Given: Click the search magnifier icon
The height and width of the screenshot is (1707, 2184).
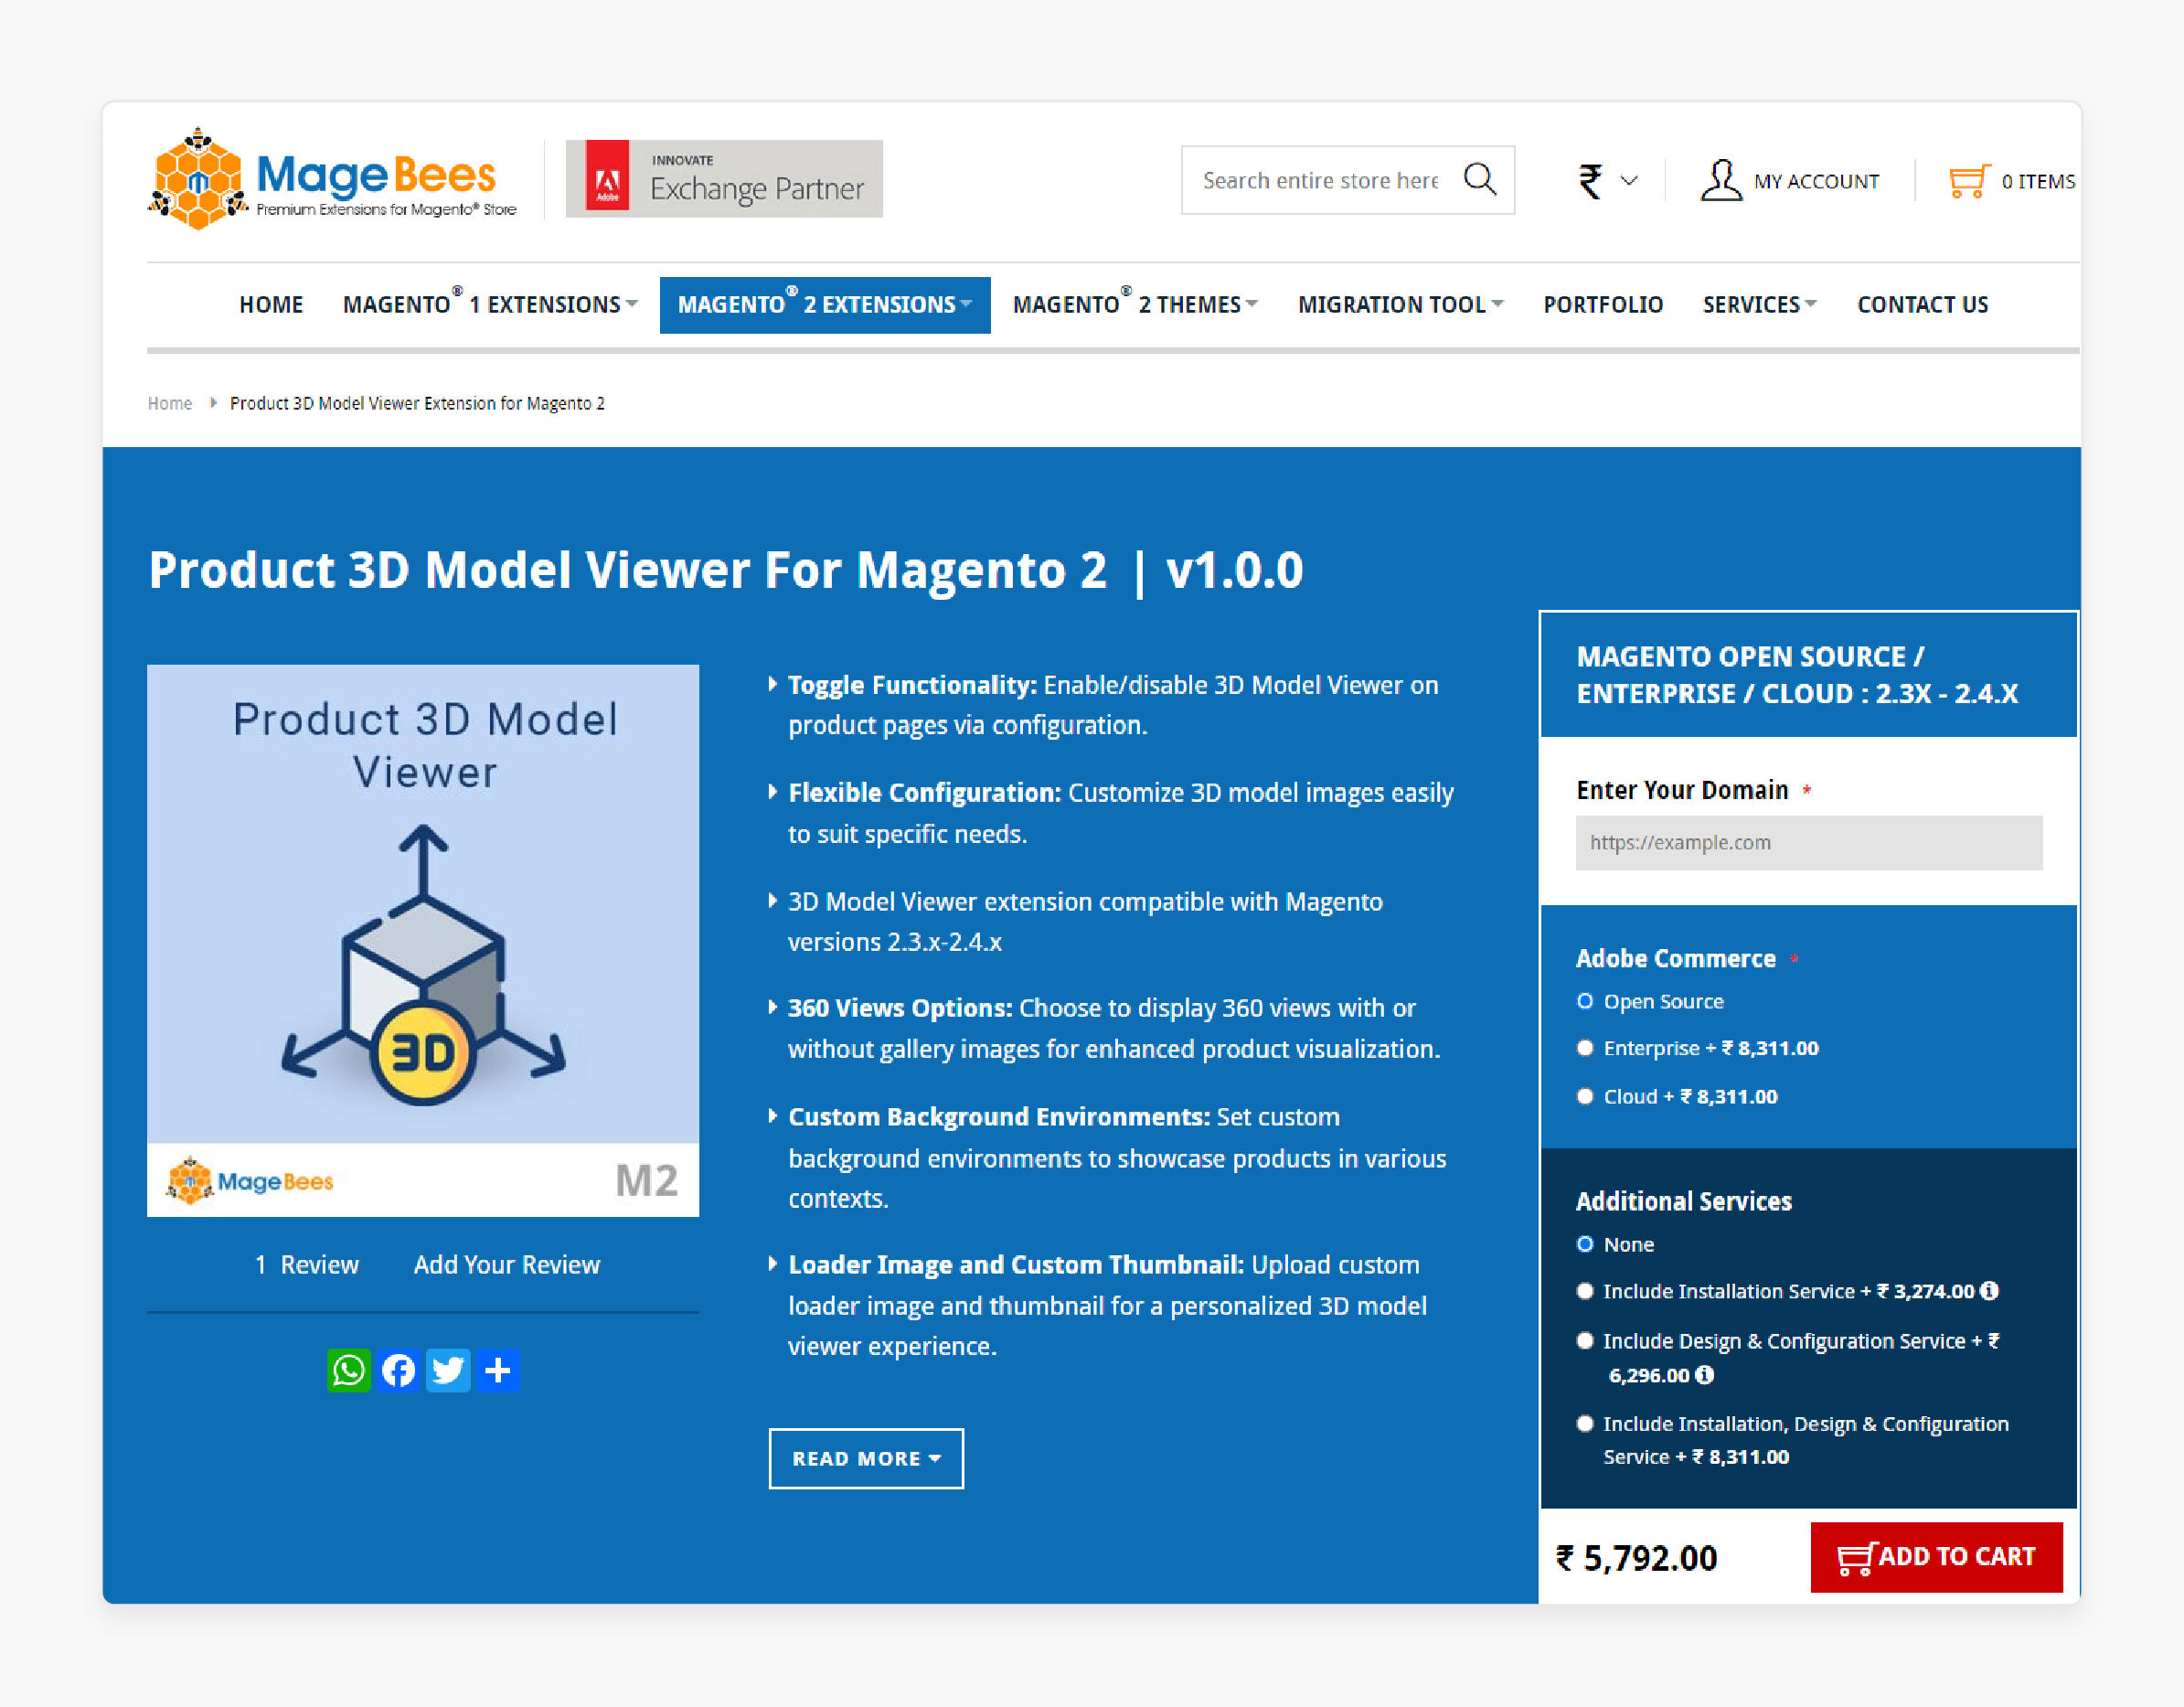Looking at the screenshot, I should (x=1479, y=180).
